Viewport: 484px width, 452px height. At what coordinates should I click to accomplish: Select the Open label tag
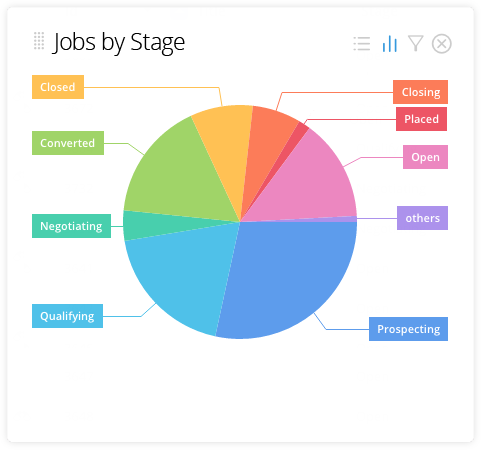point(425,157)
